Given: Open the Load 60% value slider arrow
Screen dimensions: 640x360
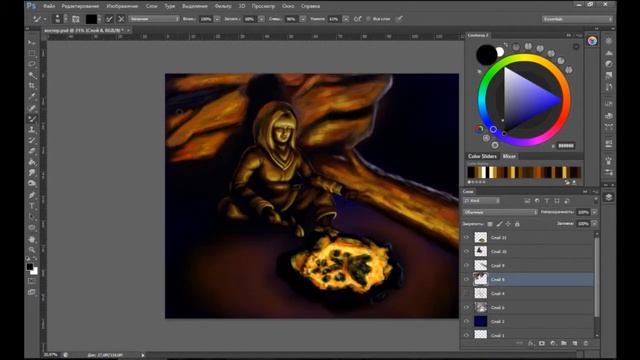Looking at the screenshot, I should [261, 19].
